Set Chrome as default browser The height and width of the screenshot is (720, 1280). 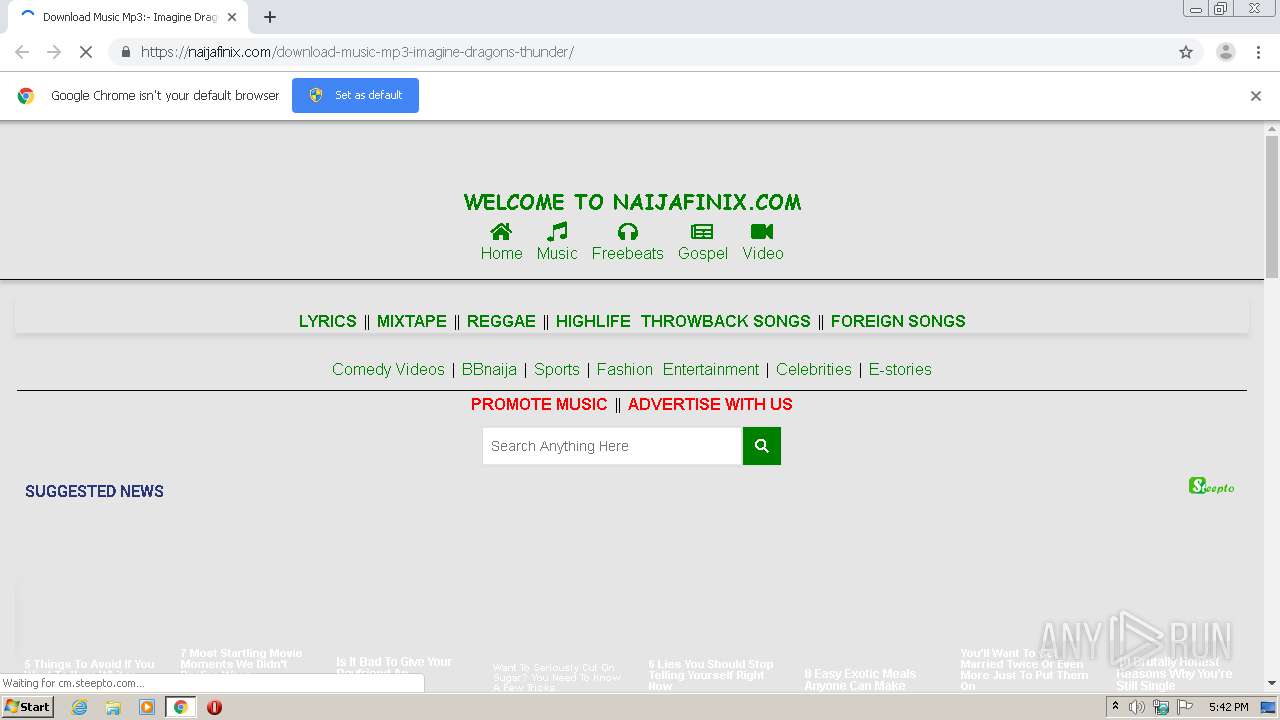[355, 95]
